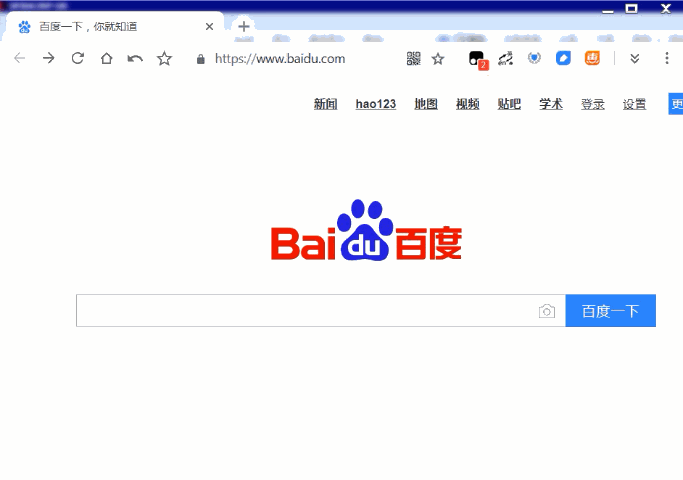The height and width of the screenshot is (480, 683).
Task: Open the 学术 link
Action: pos(551,104)
